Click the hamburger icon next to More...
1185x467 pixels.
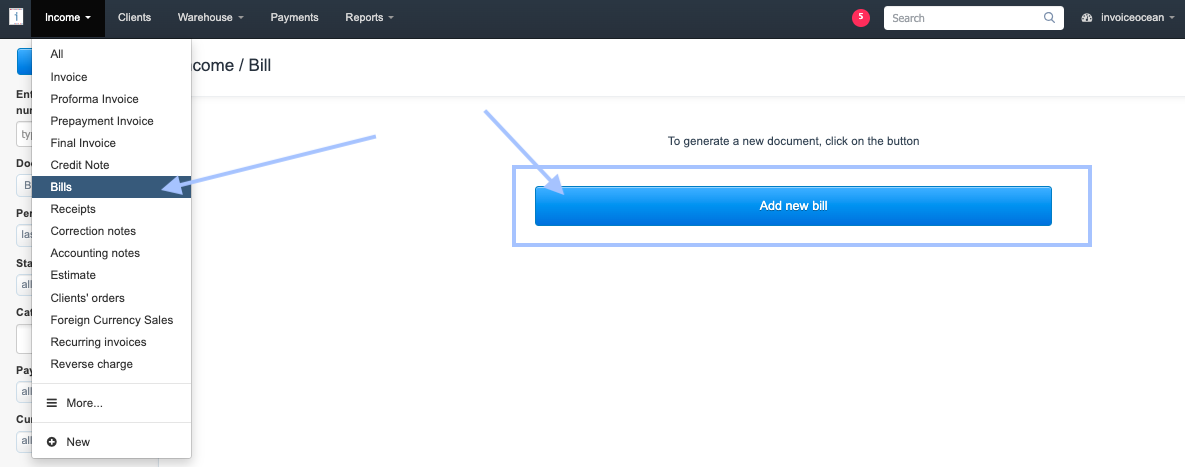52,403
